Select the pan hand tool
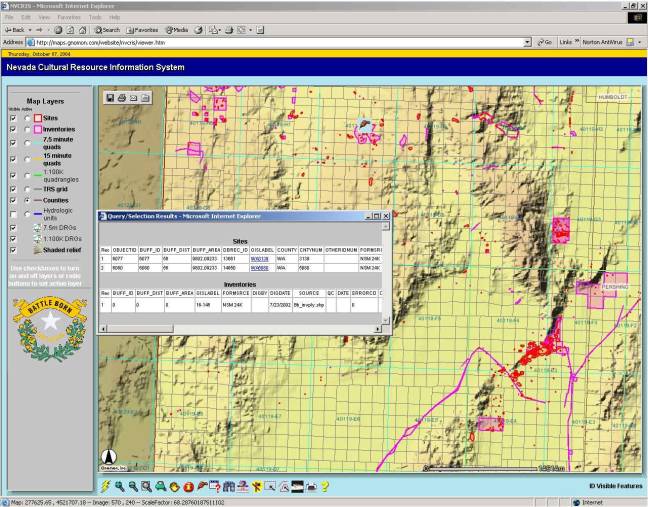Screen dimensions: 648x507 click(x=175, y=486)
